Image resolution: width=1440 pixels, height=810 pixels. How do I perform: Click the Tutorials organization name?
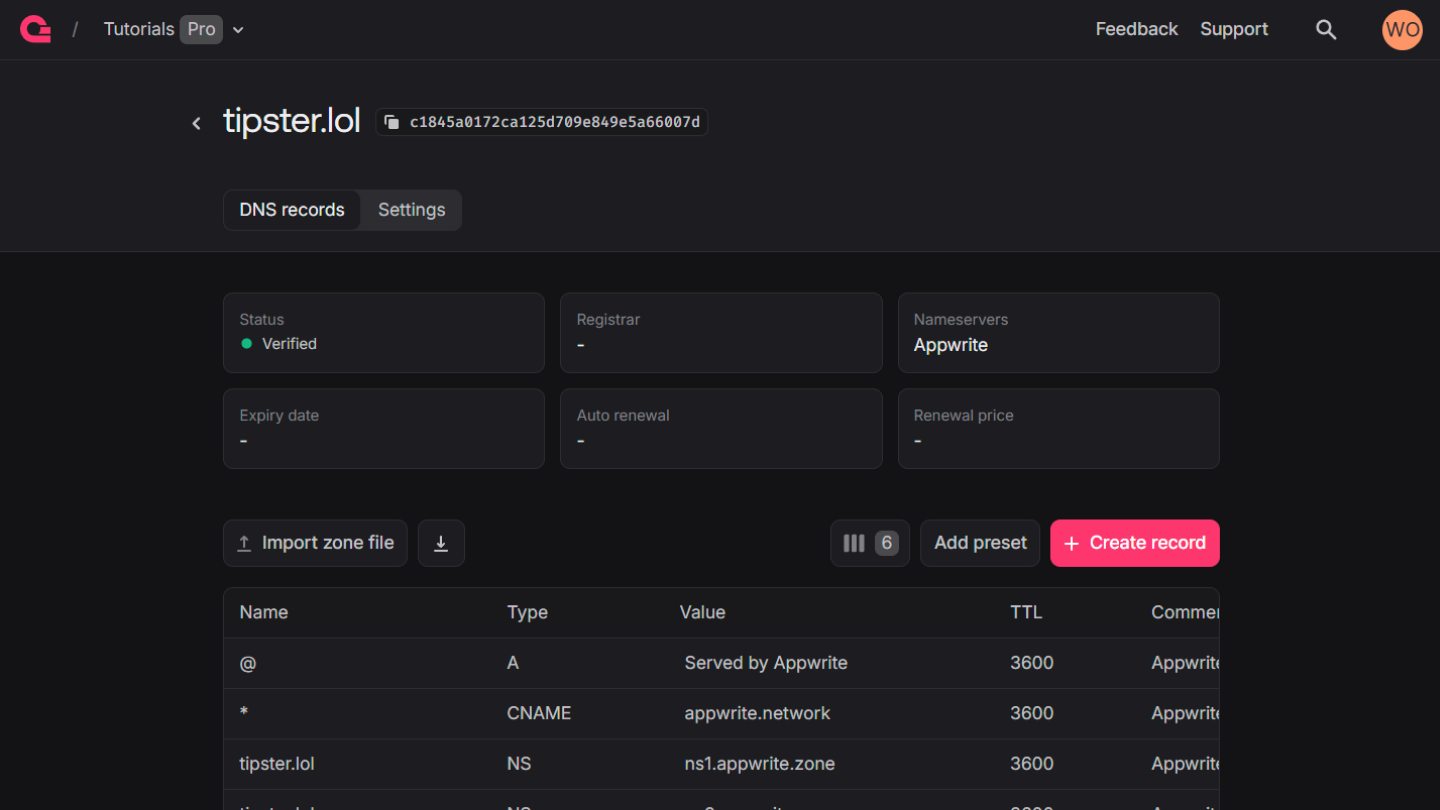coord(139,29)
